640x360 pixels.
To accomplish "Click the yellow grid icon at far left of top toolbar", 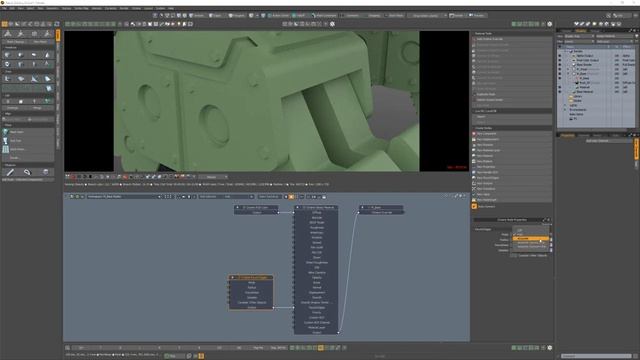I will (4, 24).
